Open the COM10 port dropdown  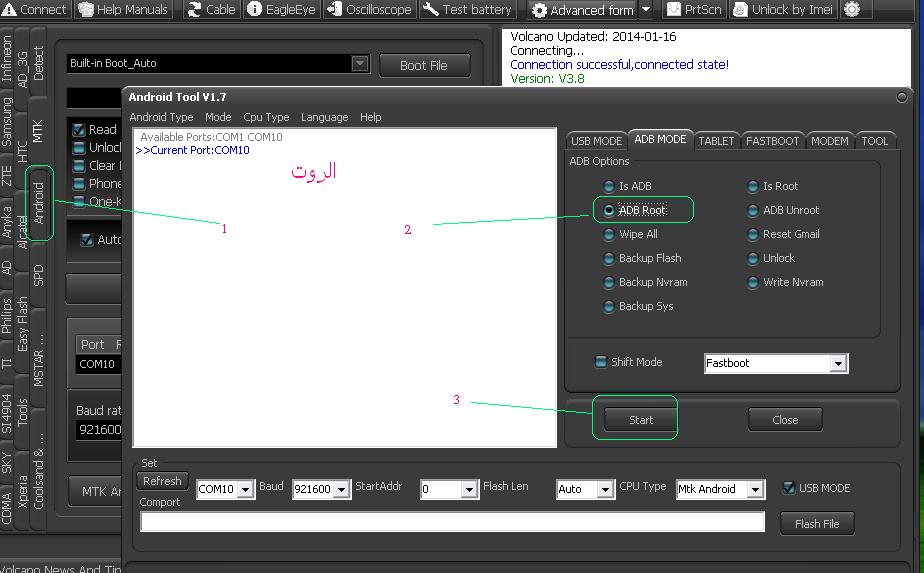point(246,489)
